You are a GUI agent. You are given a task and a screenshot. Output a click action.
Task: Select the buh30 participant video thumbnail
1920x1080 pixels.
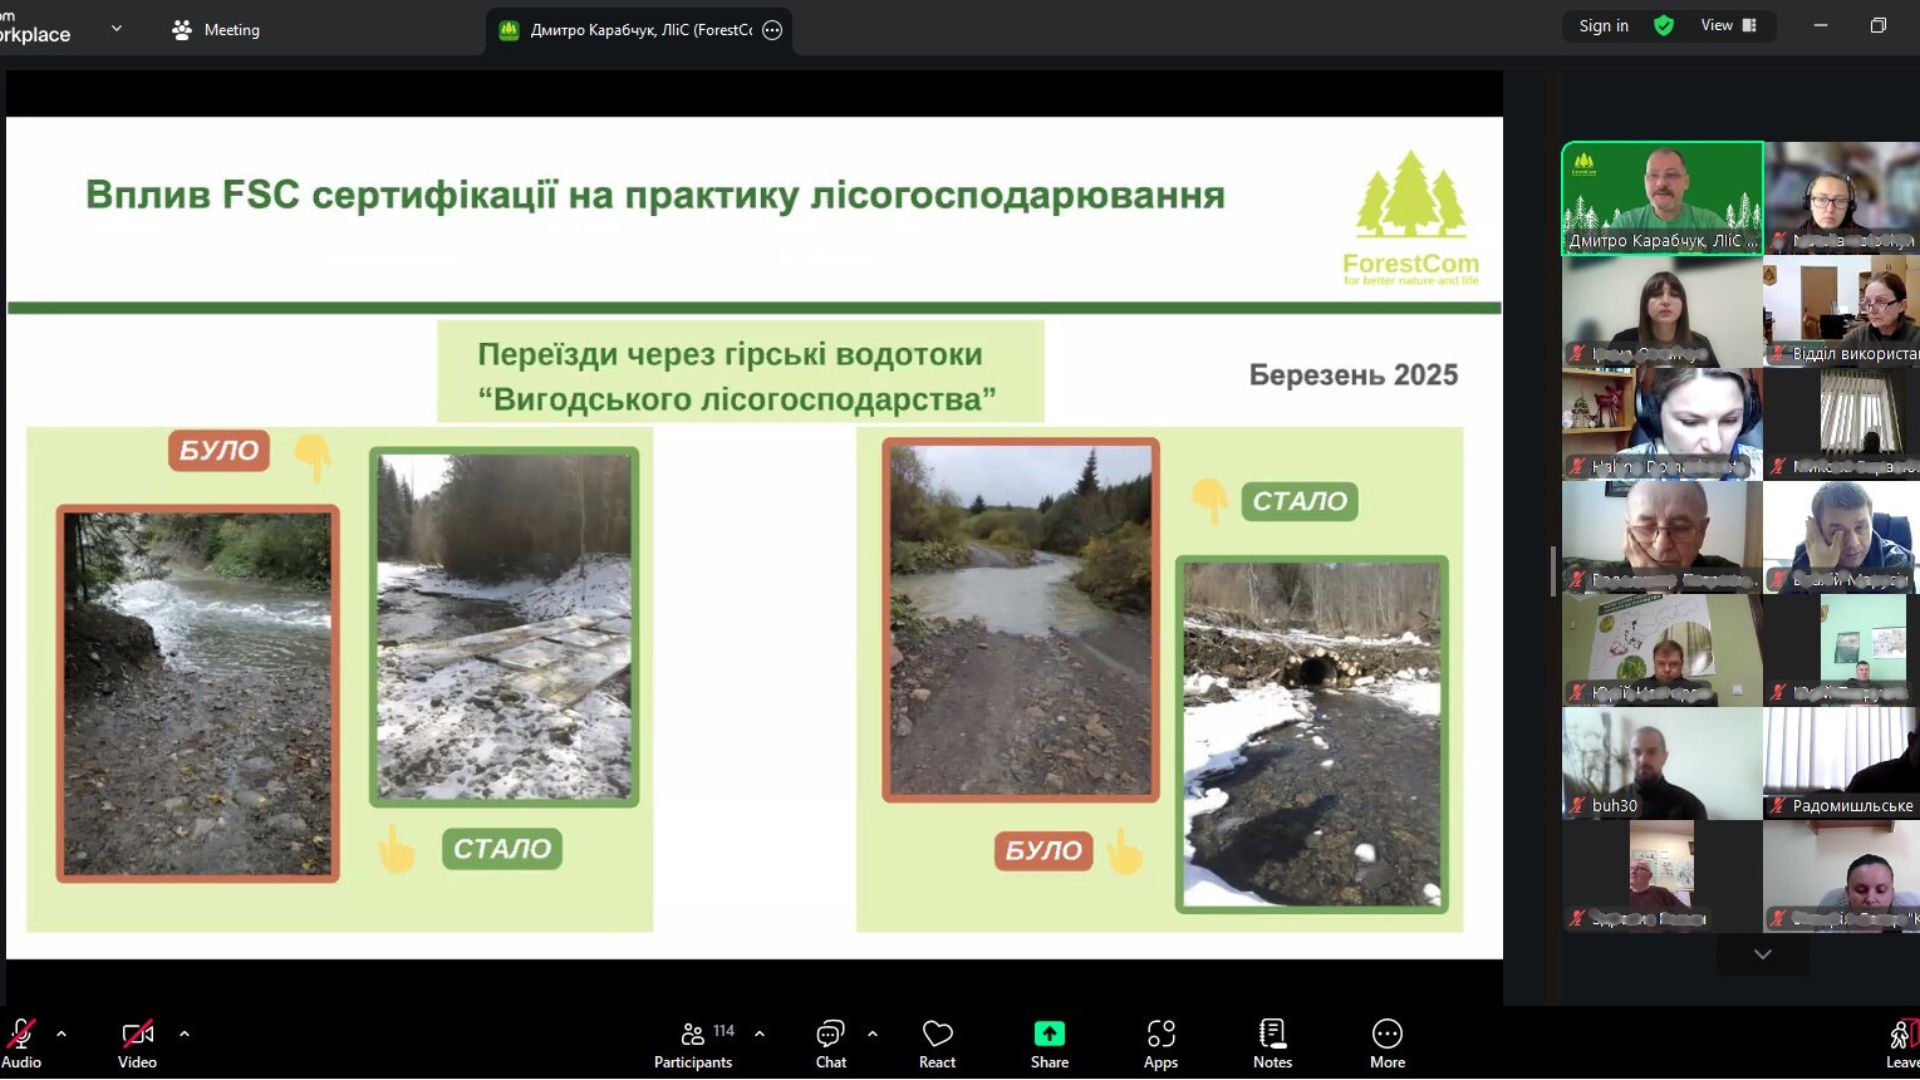[1661, 763]
